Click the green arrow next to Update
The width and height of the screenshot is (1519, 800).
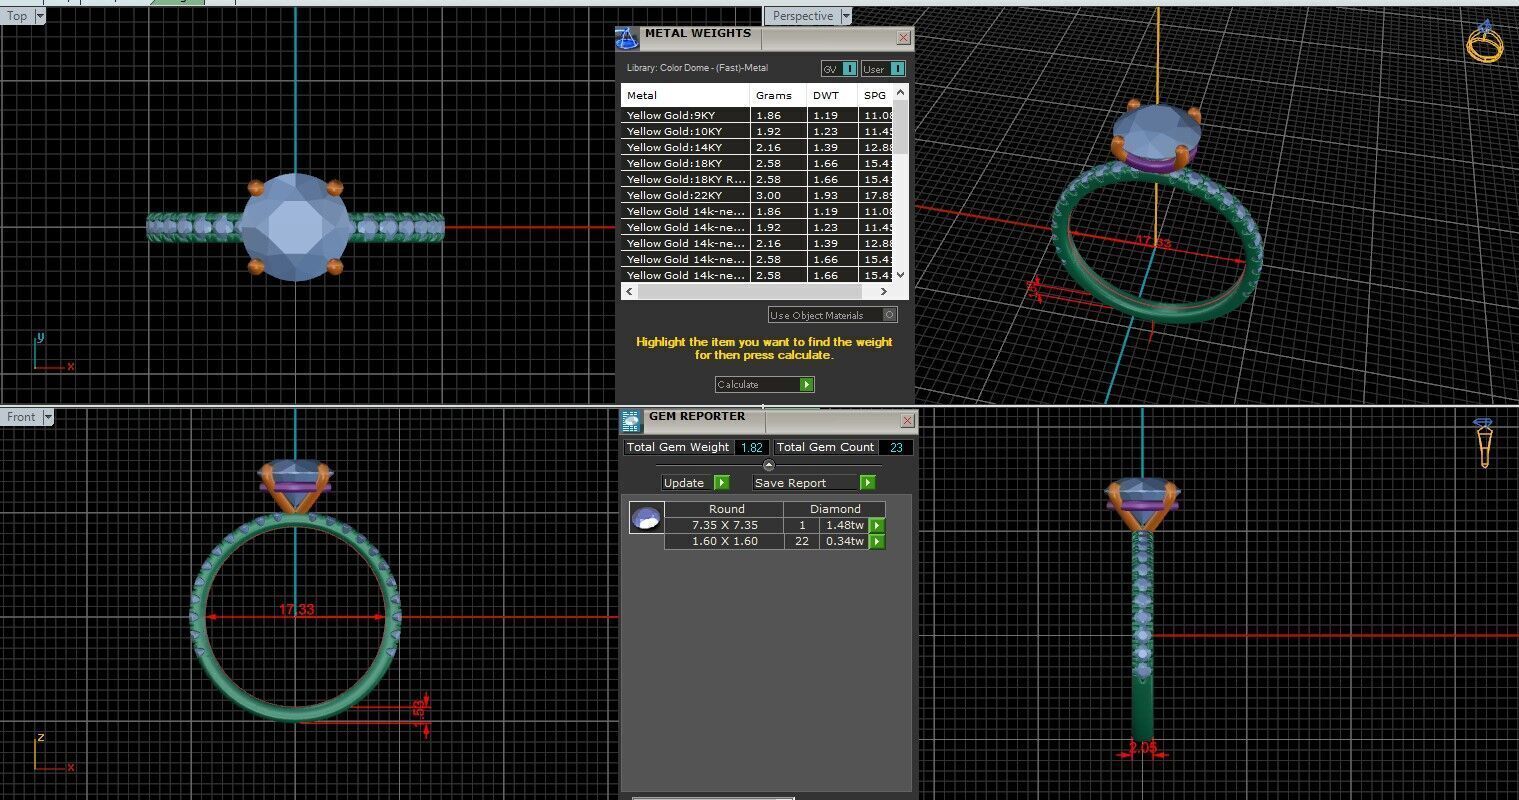[721, 483]
